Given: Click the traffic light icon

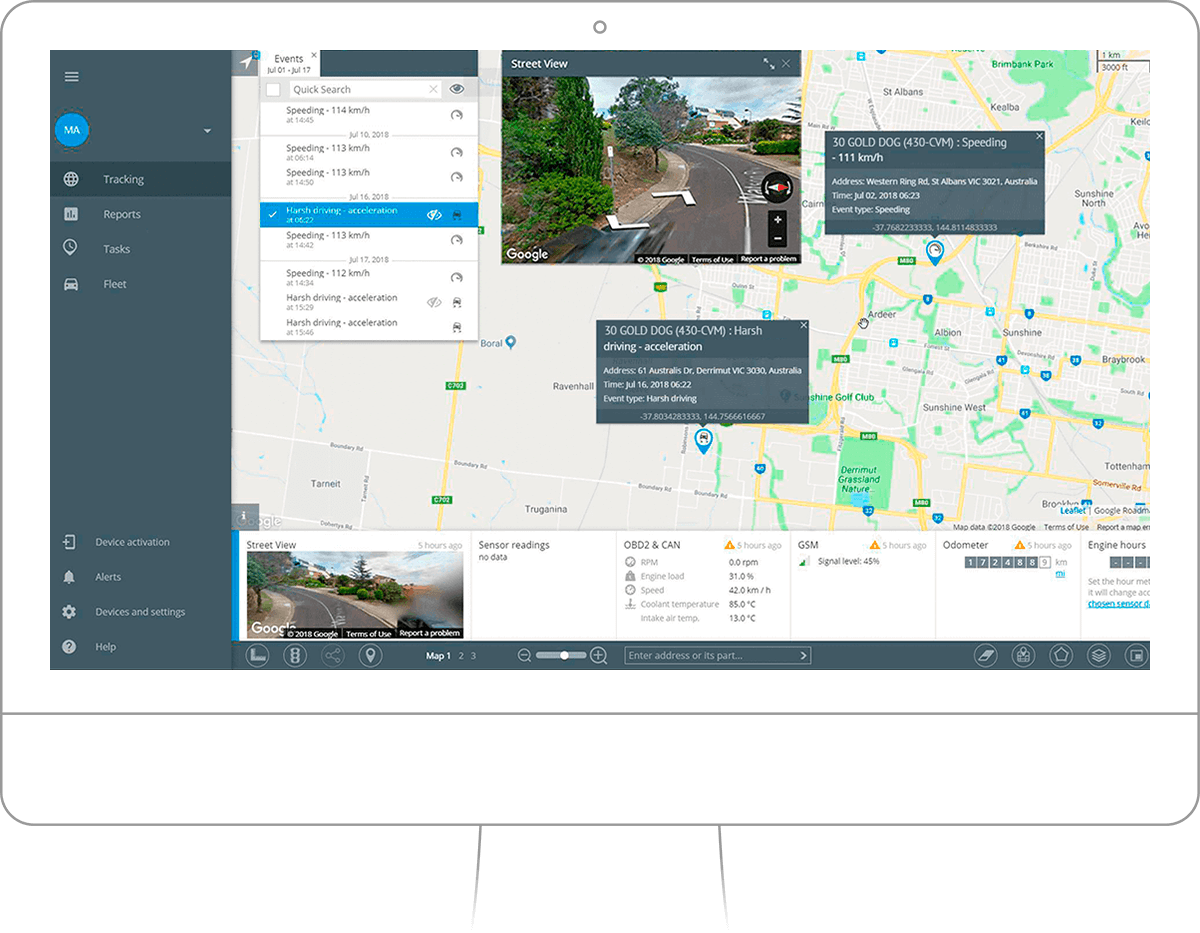Looking at the screenshot, I should point(295,656).
